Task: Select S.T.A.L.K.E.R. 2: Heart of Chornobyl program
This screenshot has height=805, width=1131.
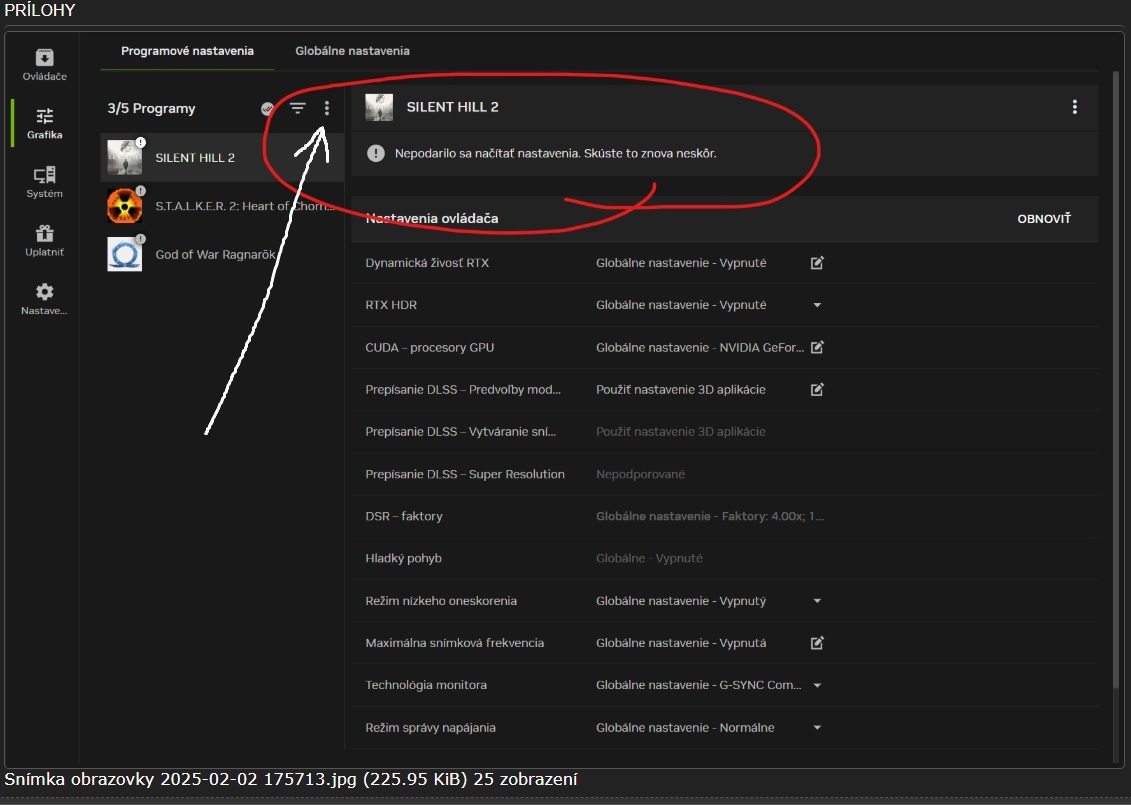Action: coord(222,206)
